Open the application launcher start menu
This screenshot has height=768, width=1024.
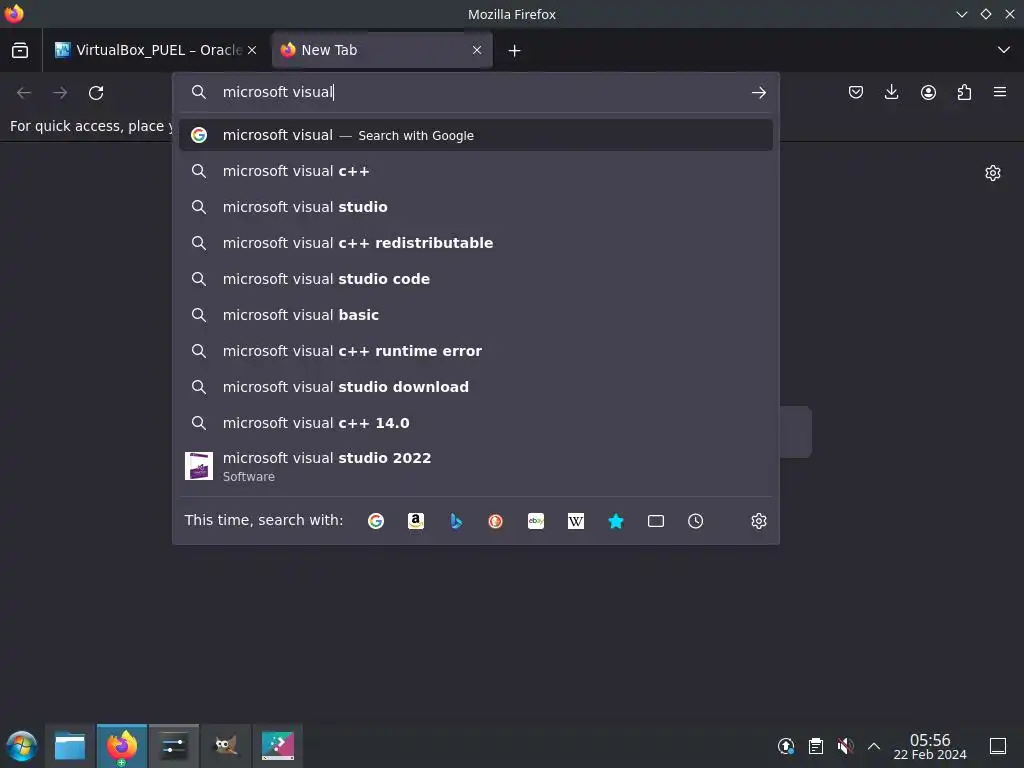(x=22, y=746)
